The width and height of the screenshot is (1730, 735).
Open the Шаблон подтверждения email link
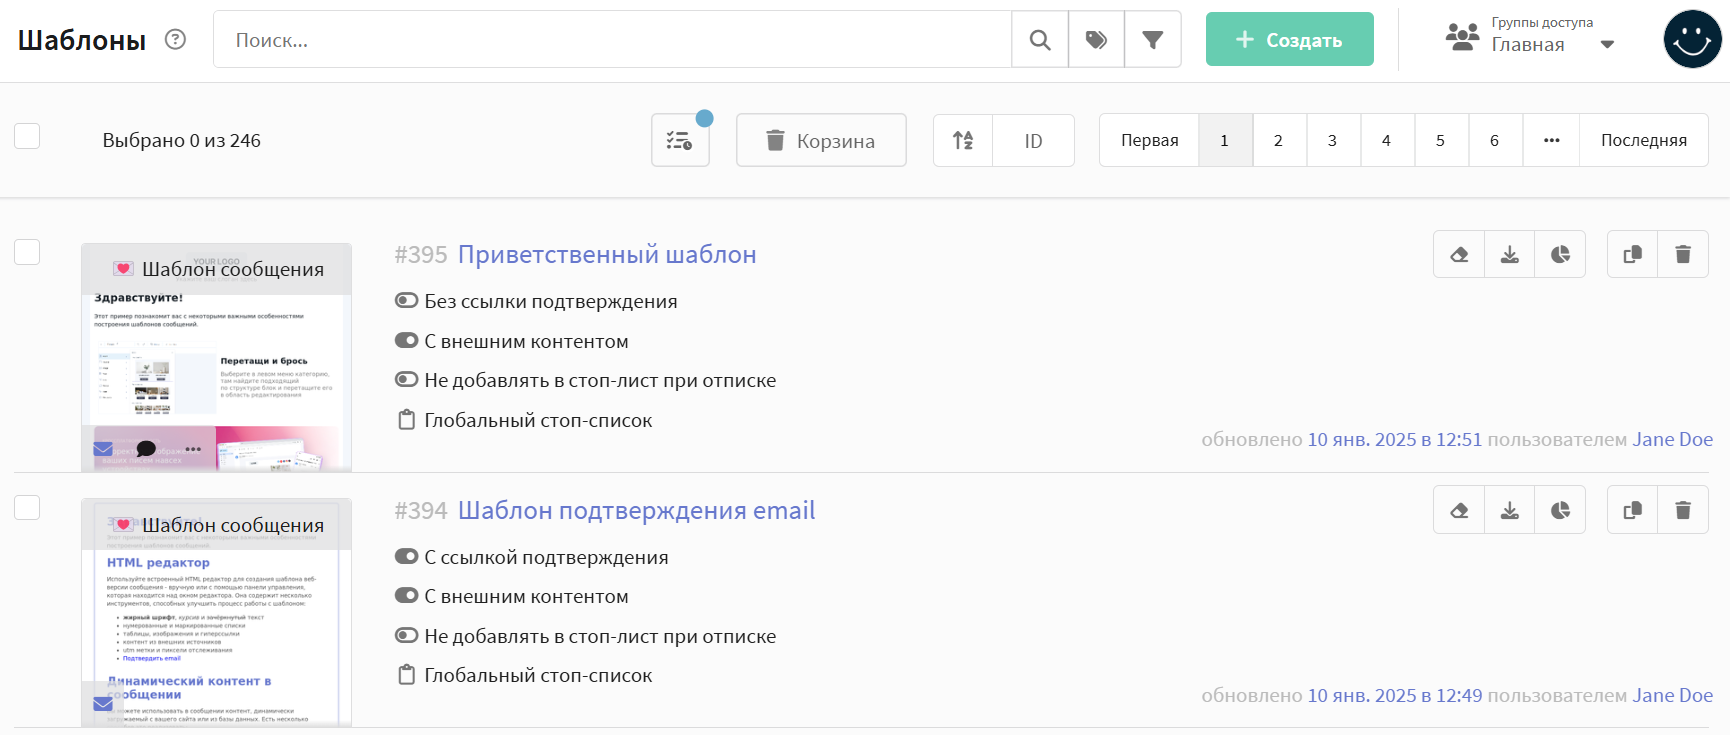point(637,511)
